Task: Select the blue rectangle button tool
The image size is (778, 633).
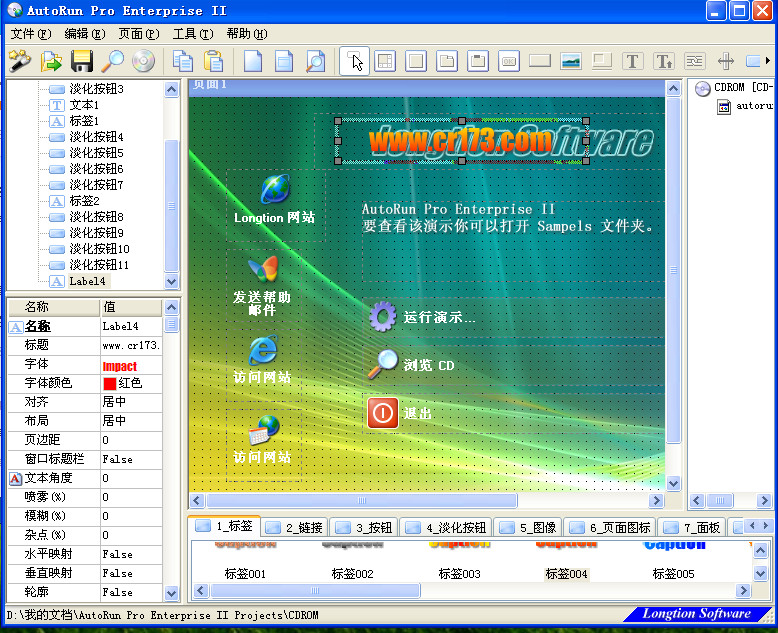Action: 753,61
